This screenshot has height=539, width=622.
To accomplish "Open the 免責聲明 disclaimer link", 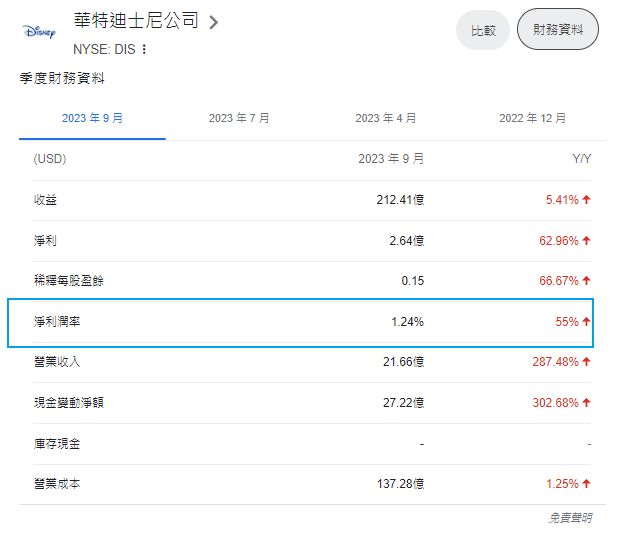I will coord(570,518).
